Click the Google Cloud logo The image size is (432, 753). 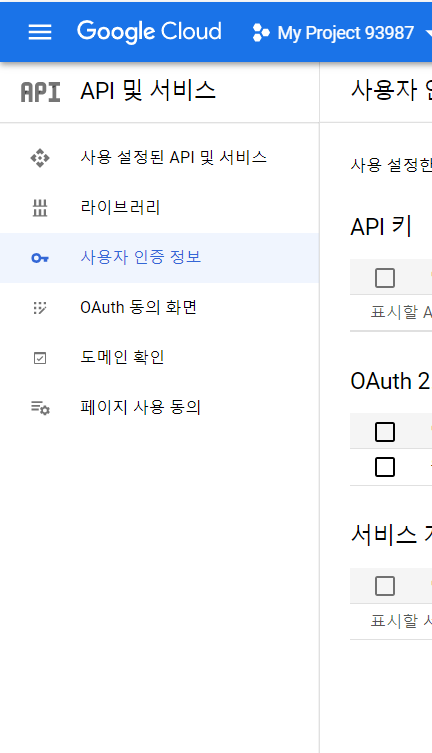pos(149,32)
